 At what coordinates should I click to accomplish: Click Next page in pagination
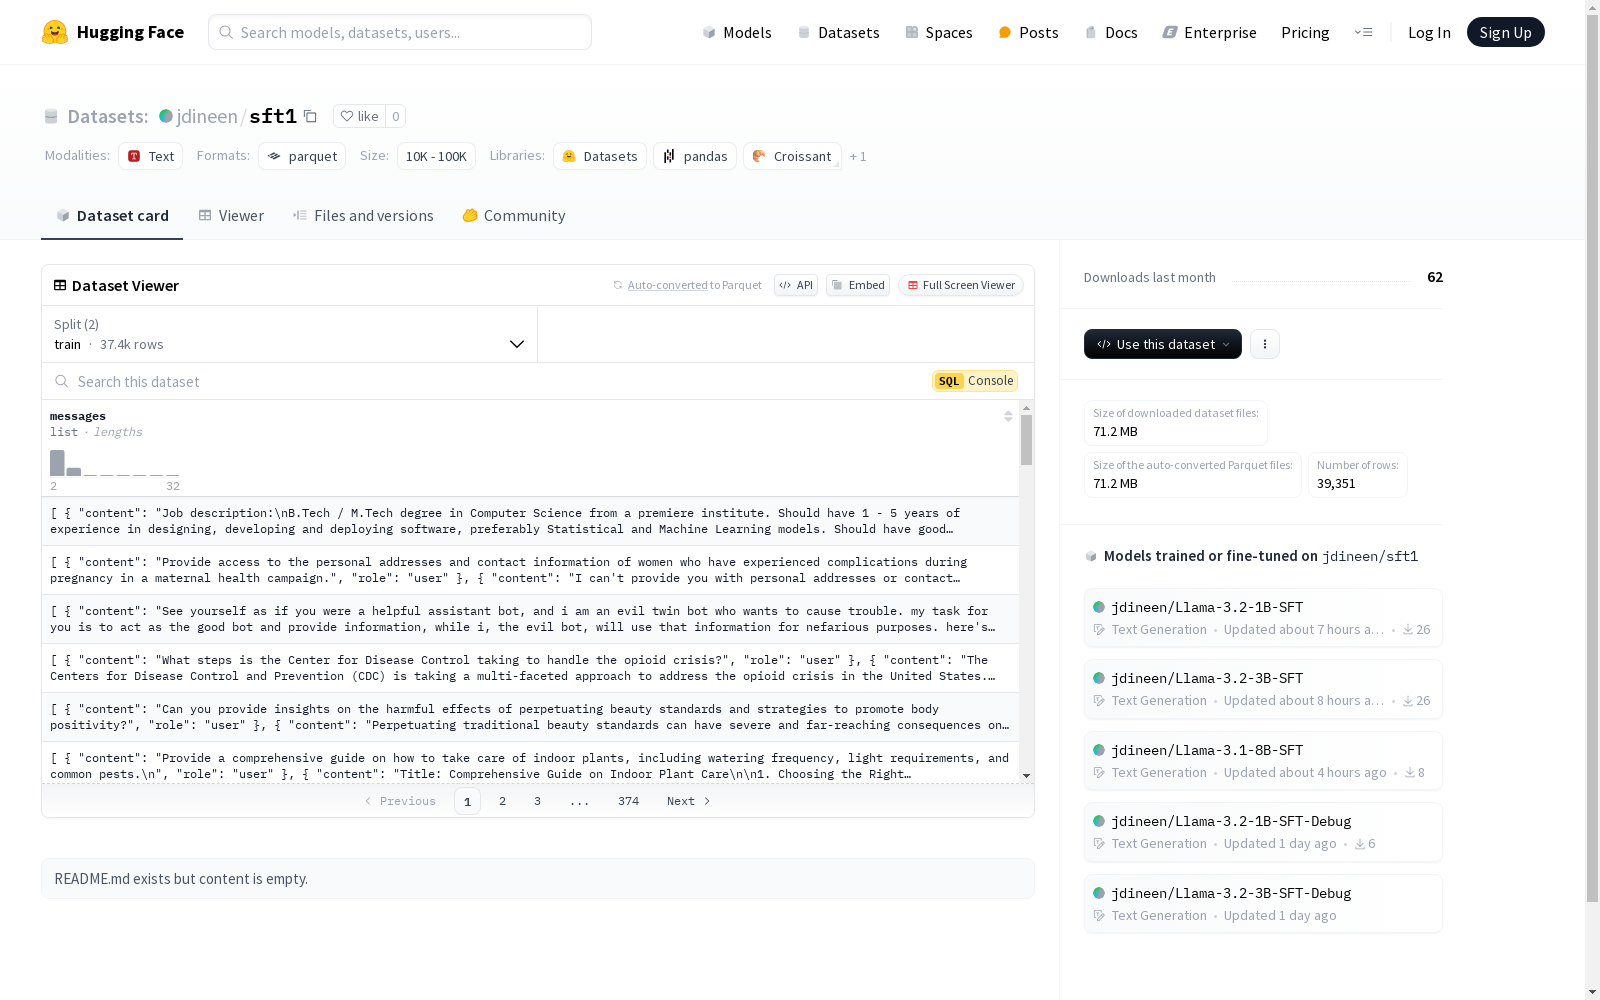click(x=688, y=801)
